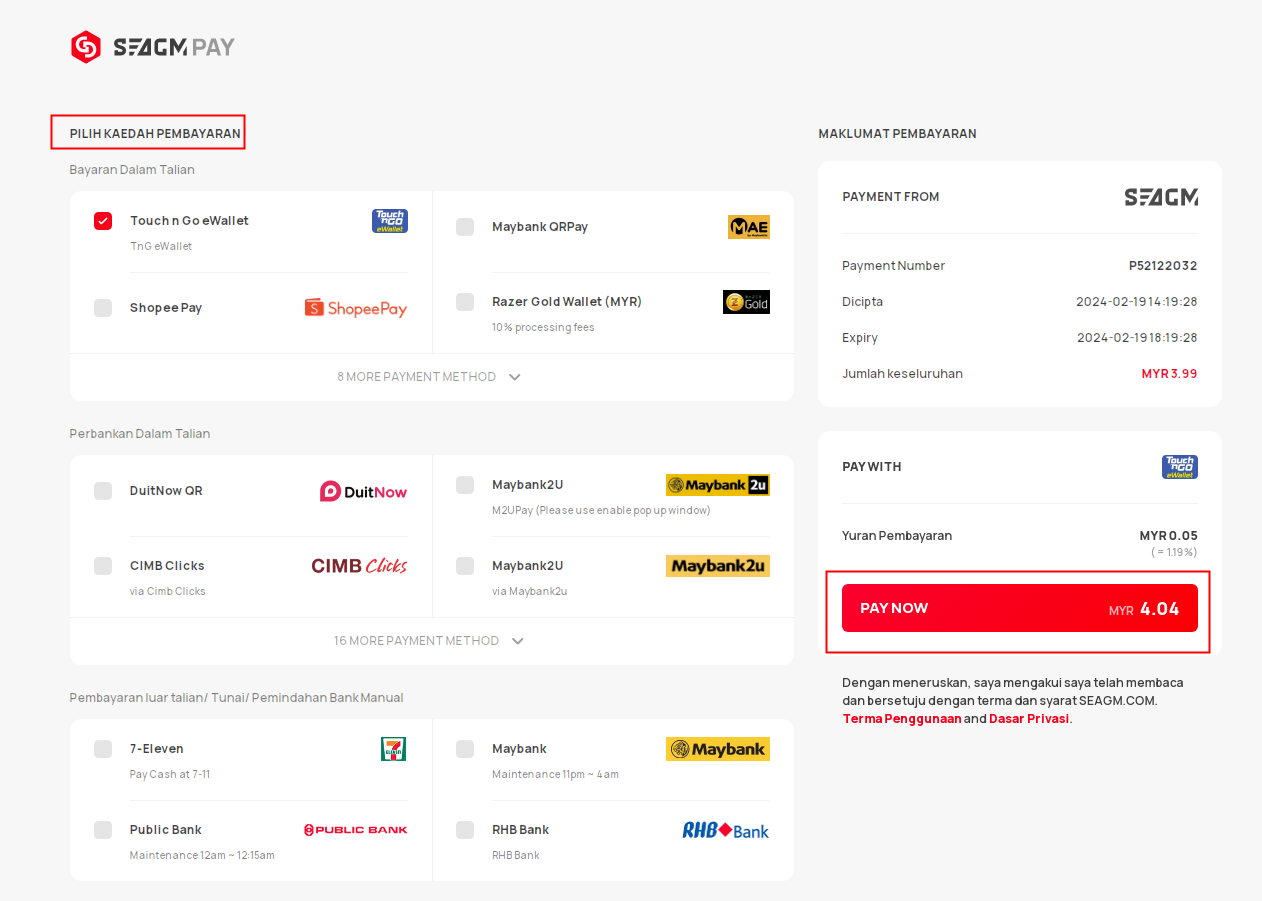The width and height of the screenshot is (1262, 901).
Task: Click the yellow Maybank logo in offline section
Action: 718,749
